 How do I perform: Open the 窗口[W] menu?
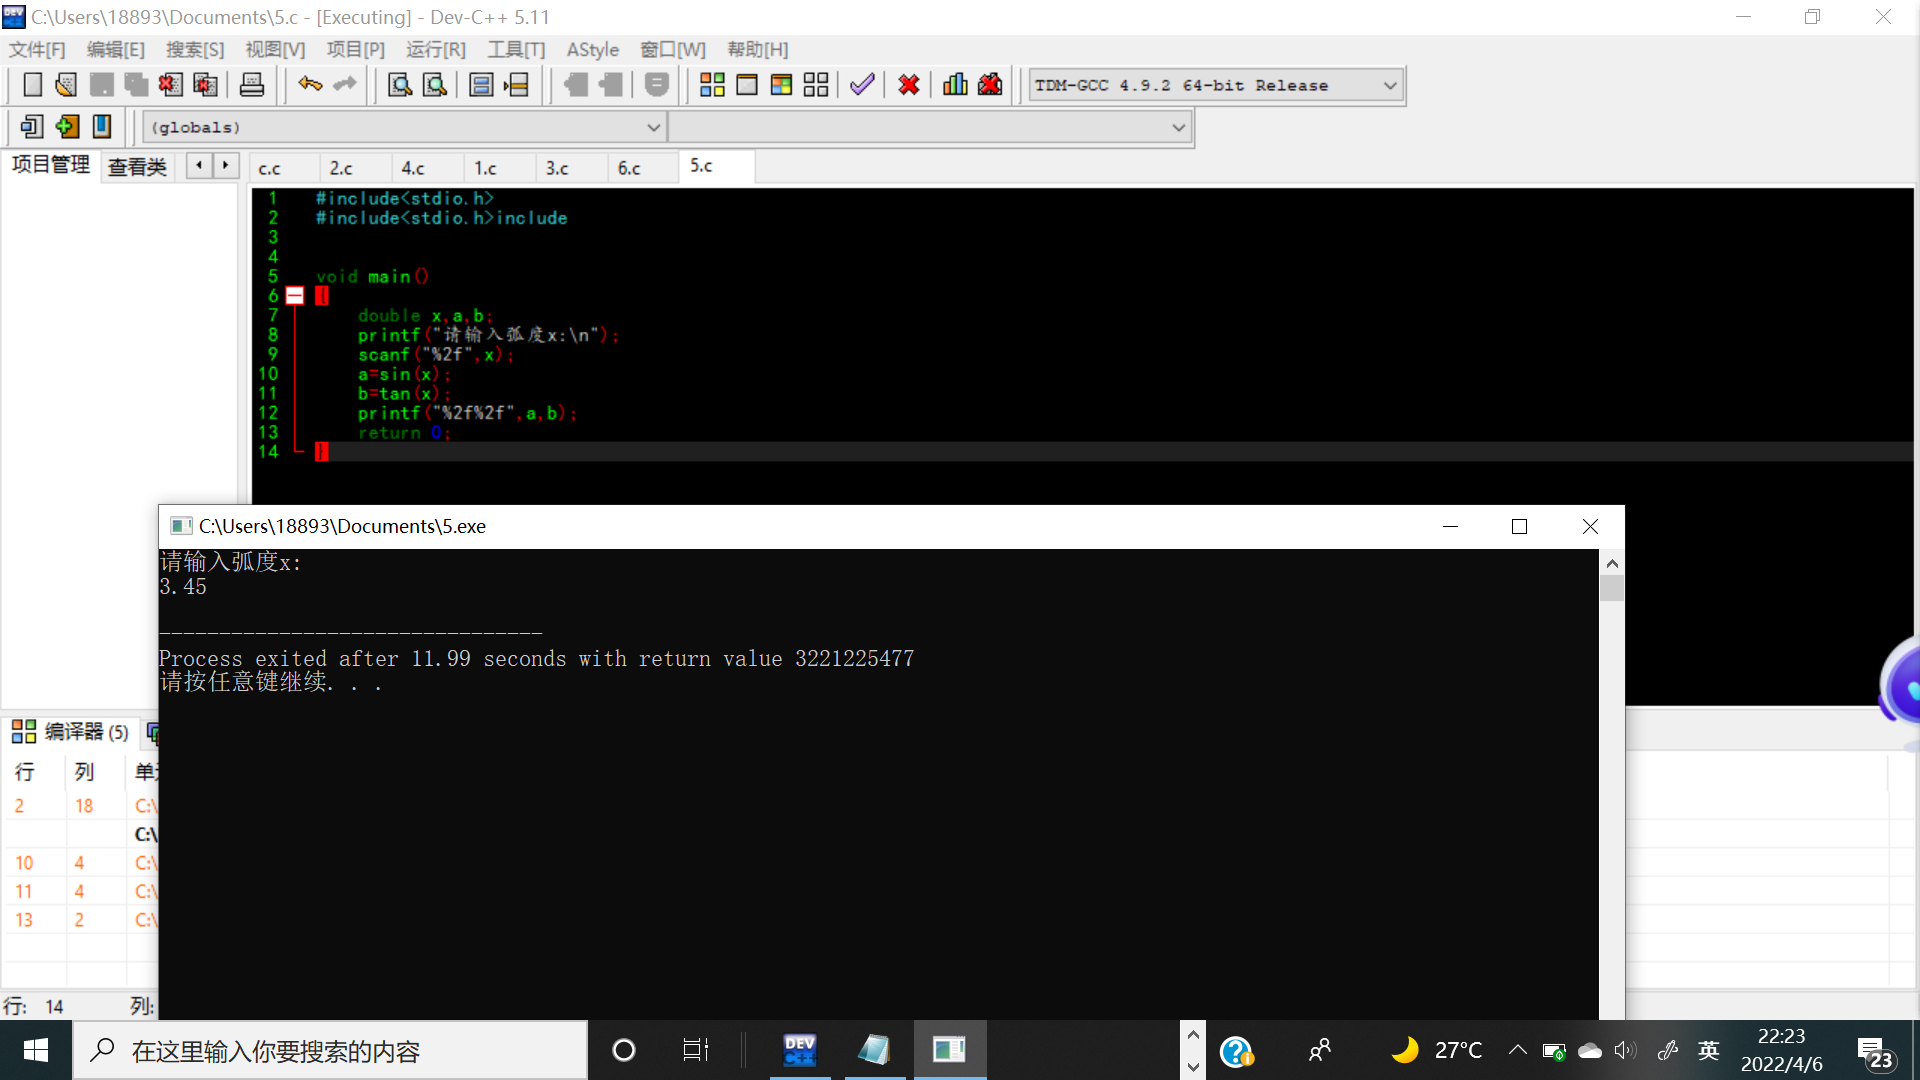point(673,50)
